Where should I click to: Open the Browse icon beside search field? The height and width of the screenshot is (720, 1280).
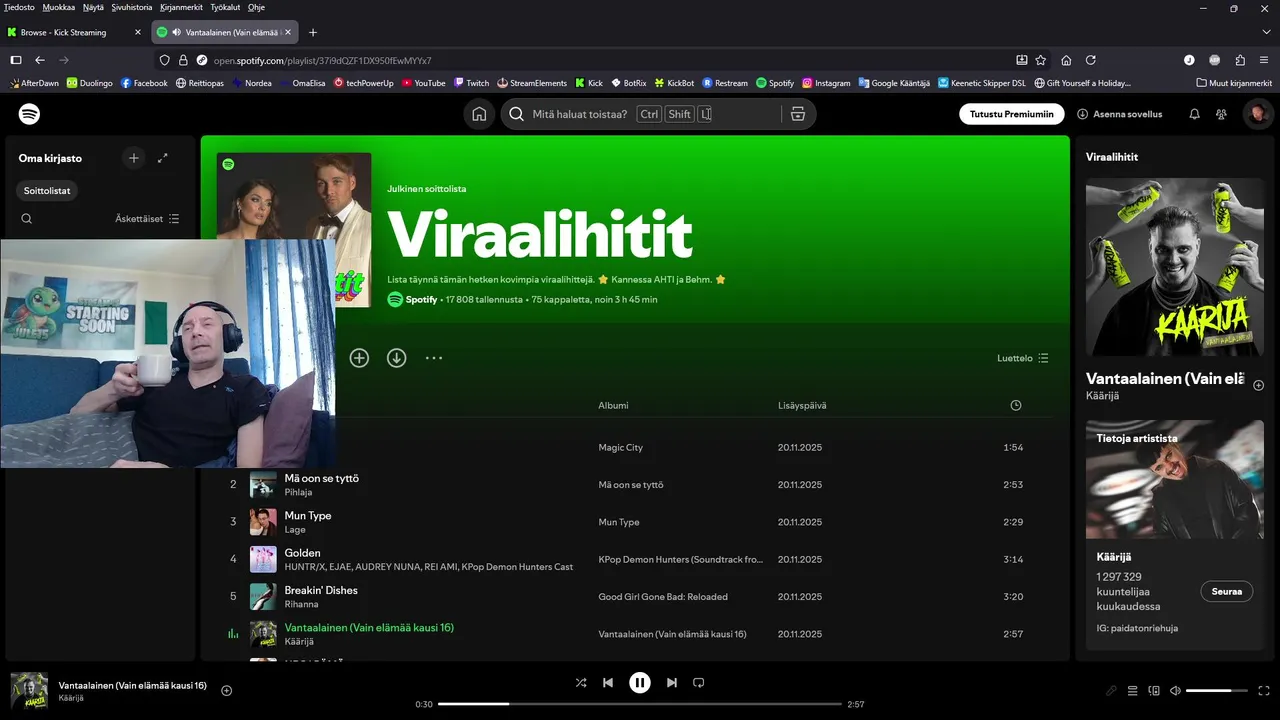797,114
